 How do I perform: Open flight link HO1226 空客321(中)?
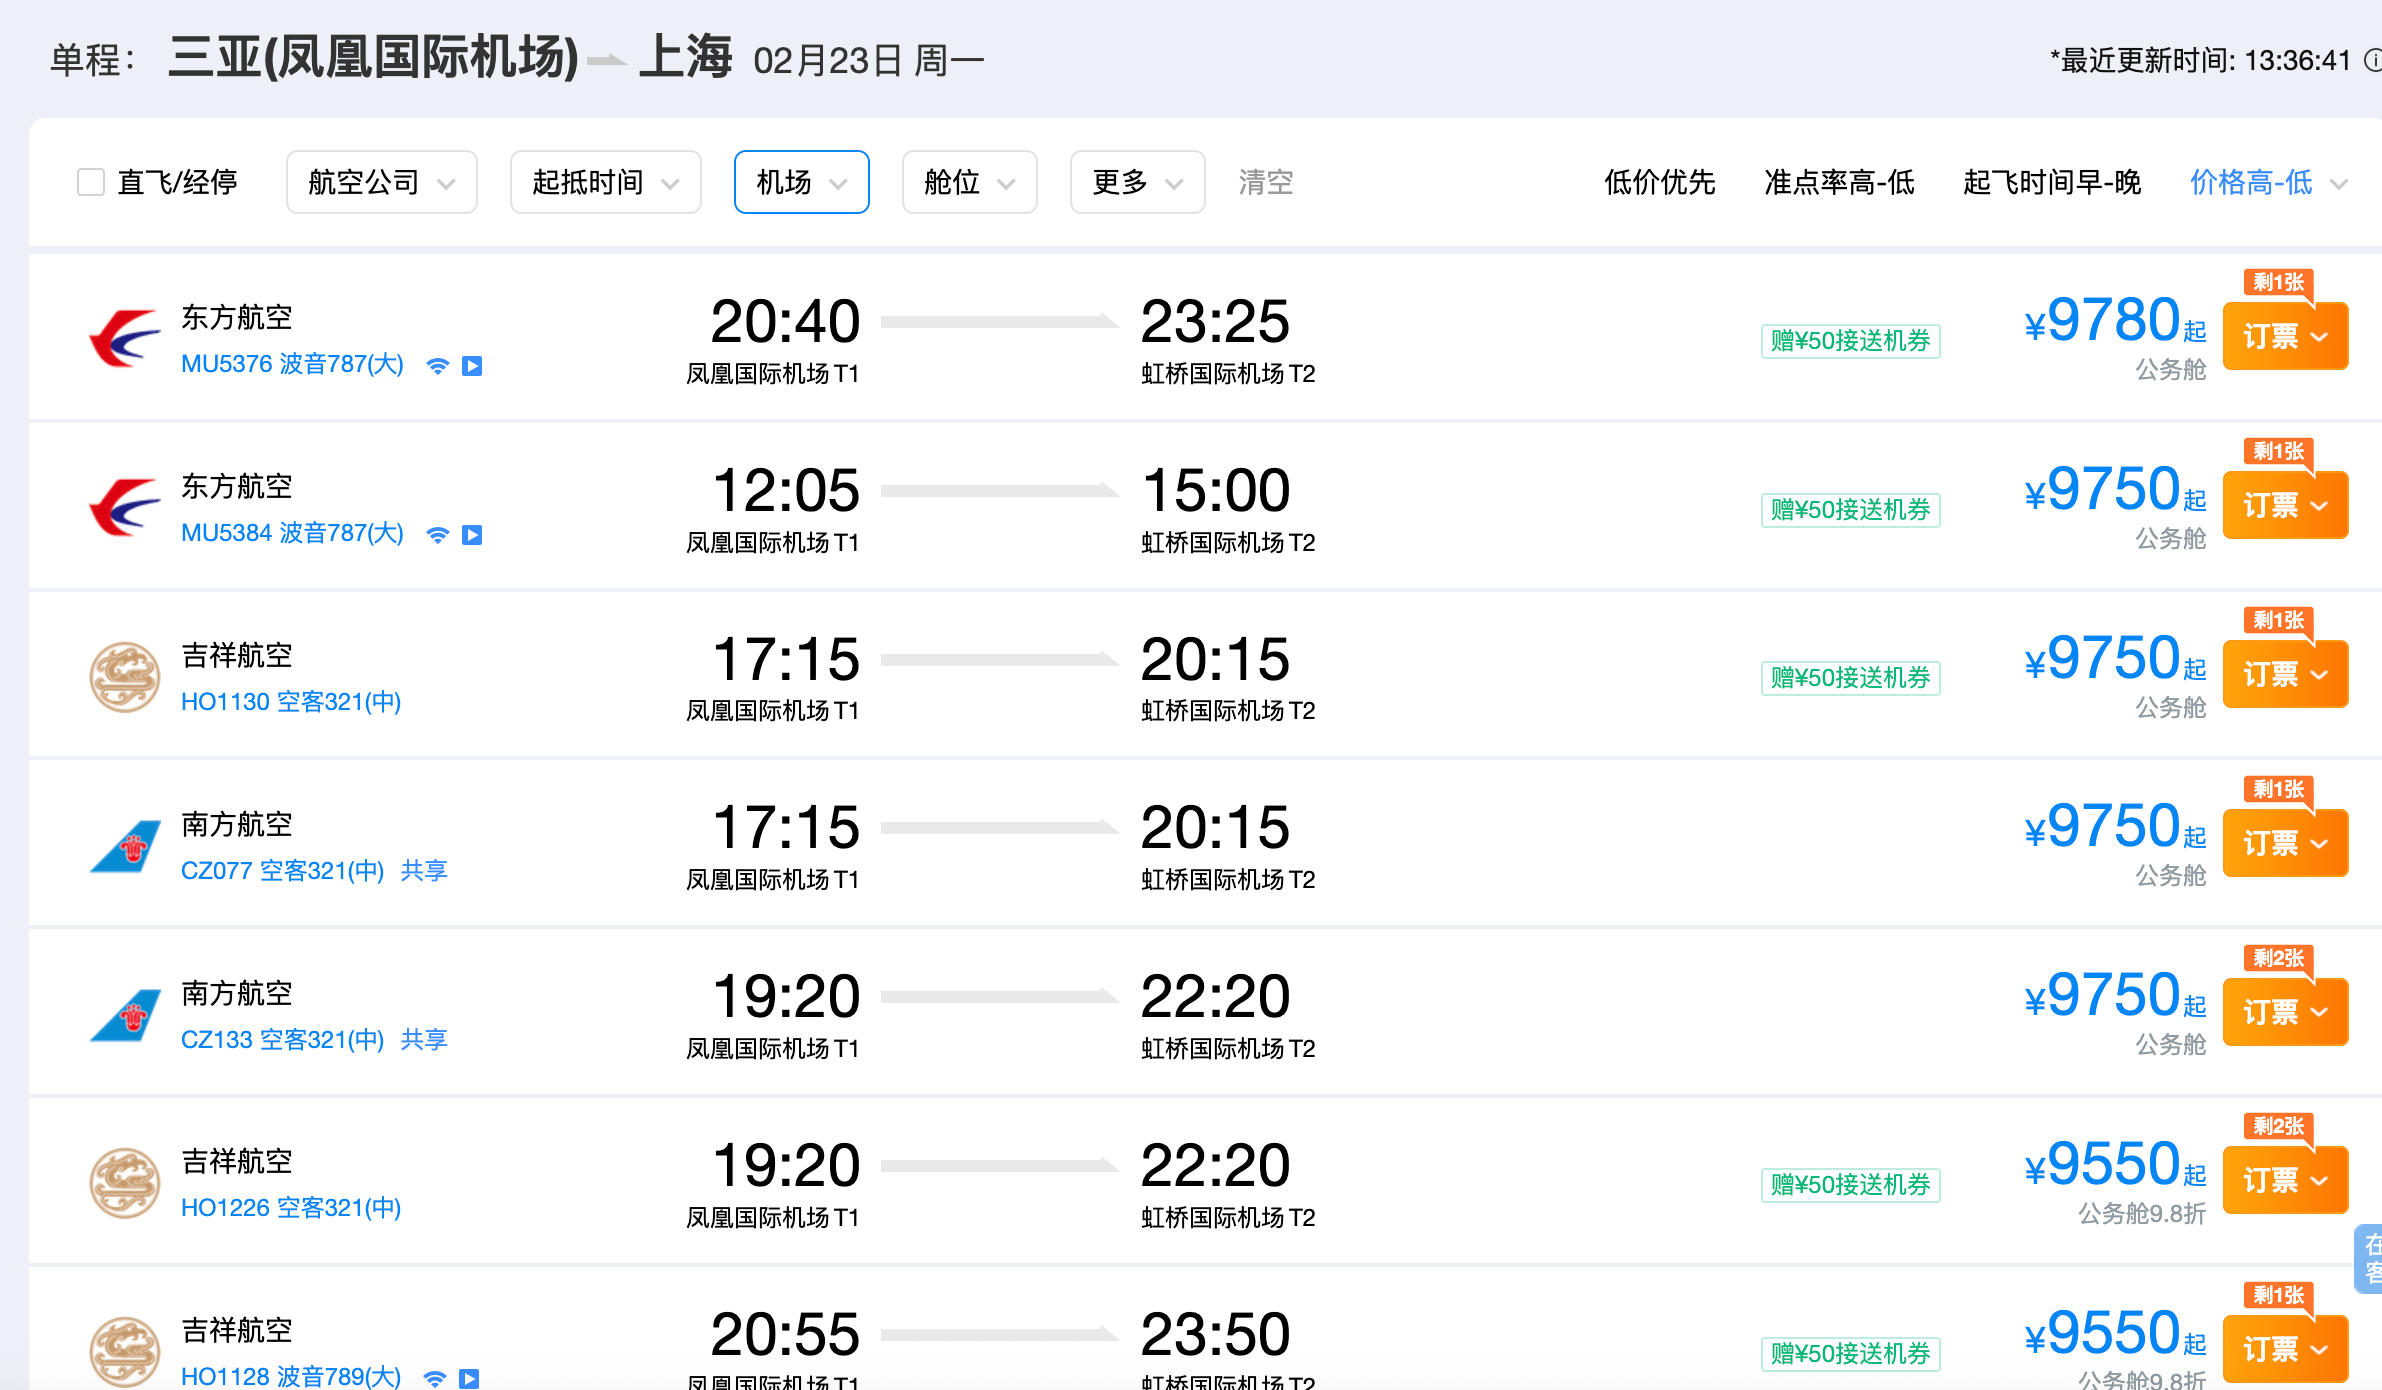pos(291,1208)
